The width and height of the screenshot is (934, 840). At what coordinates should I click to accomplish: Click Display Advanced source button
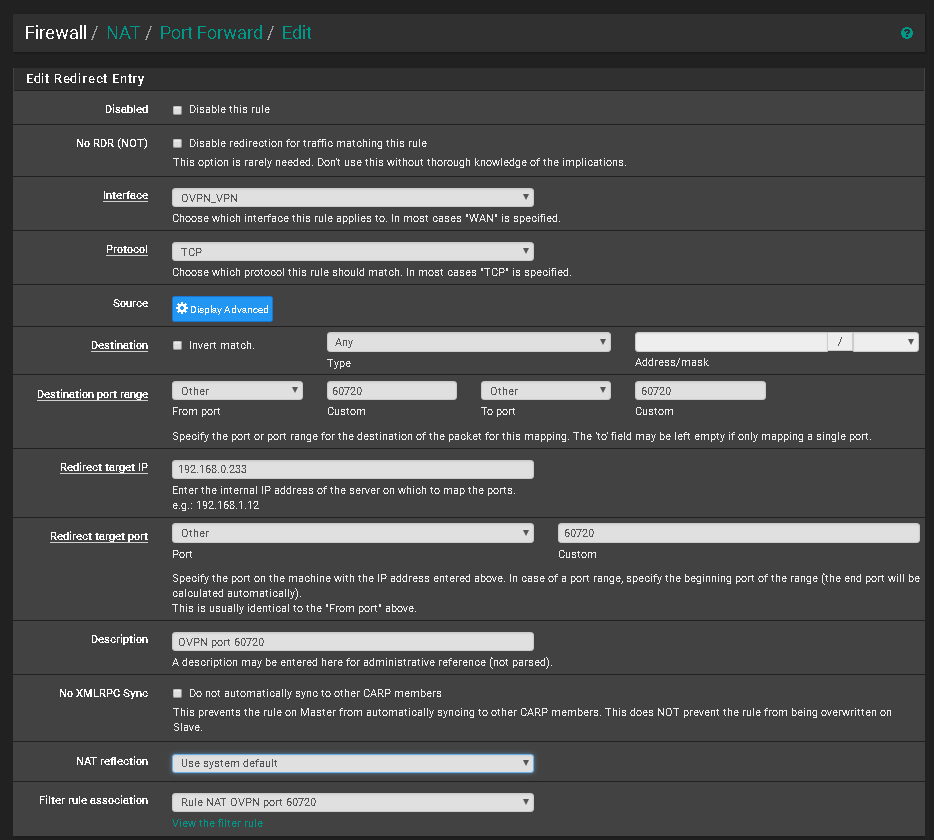coord(222,309)
